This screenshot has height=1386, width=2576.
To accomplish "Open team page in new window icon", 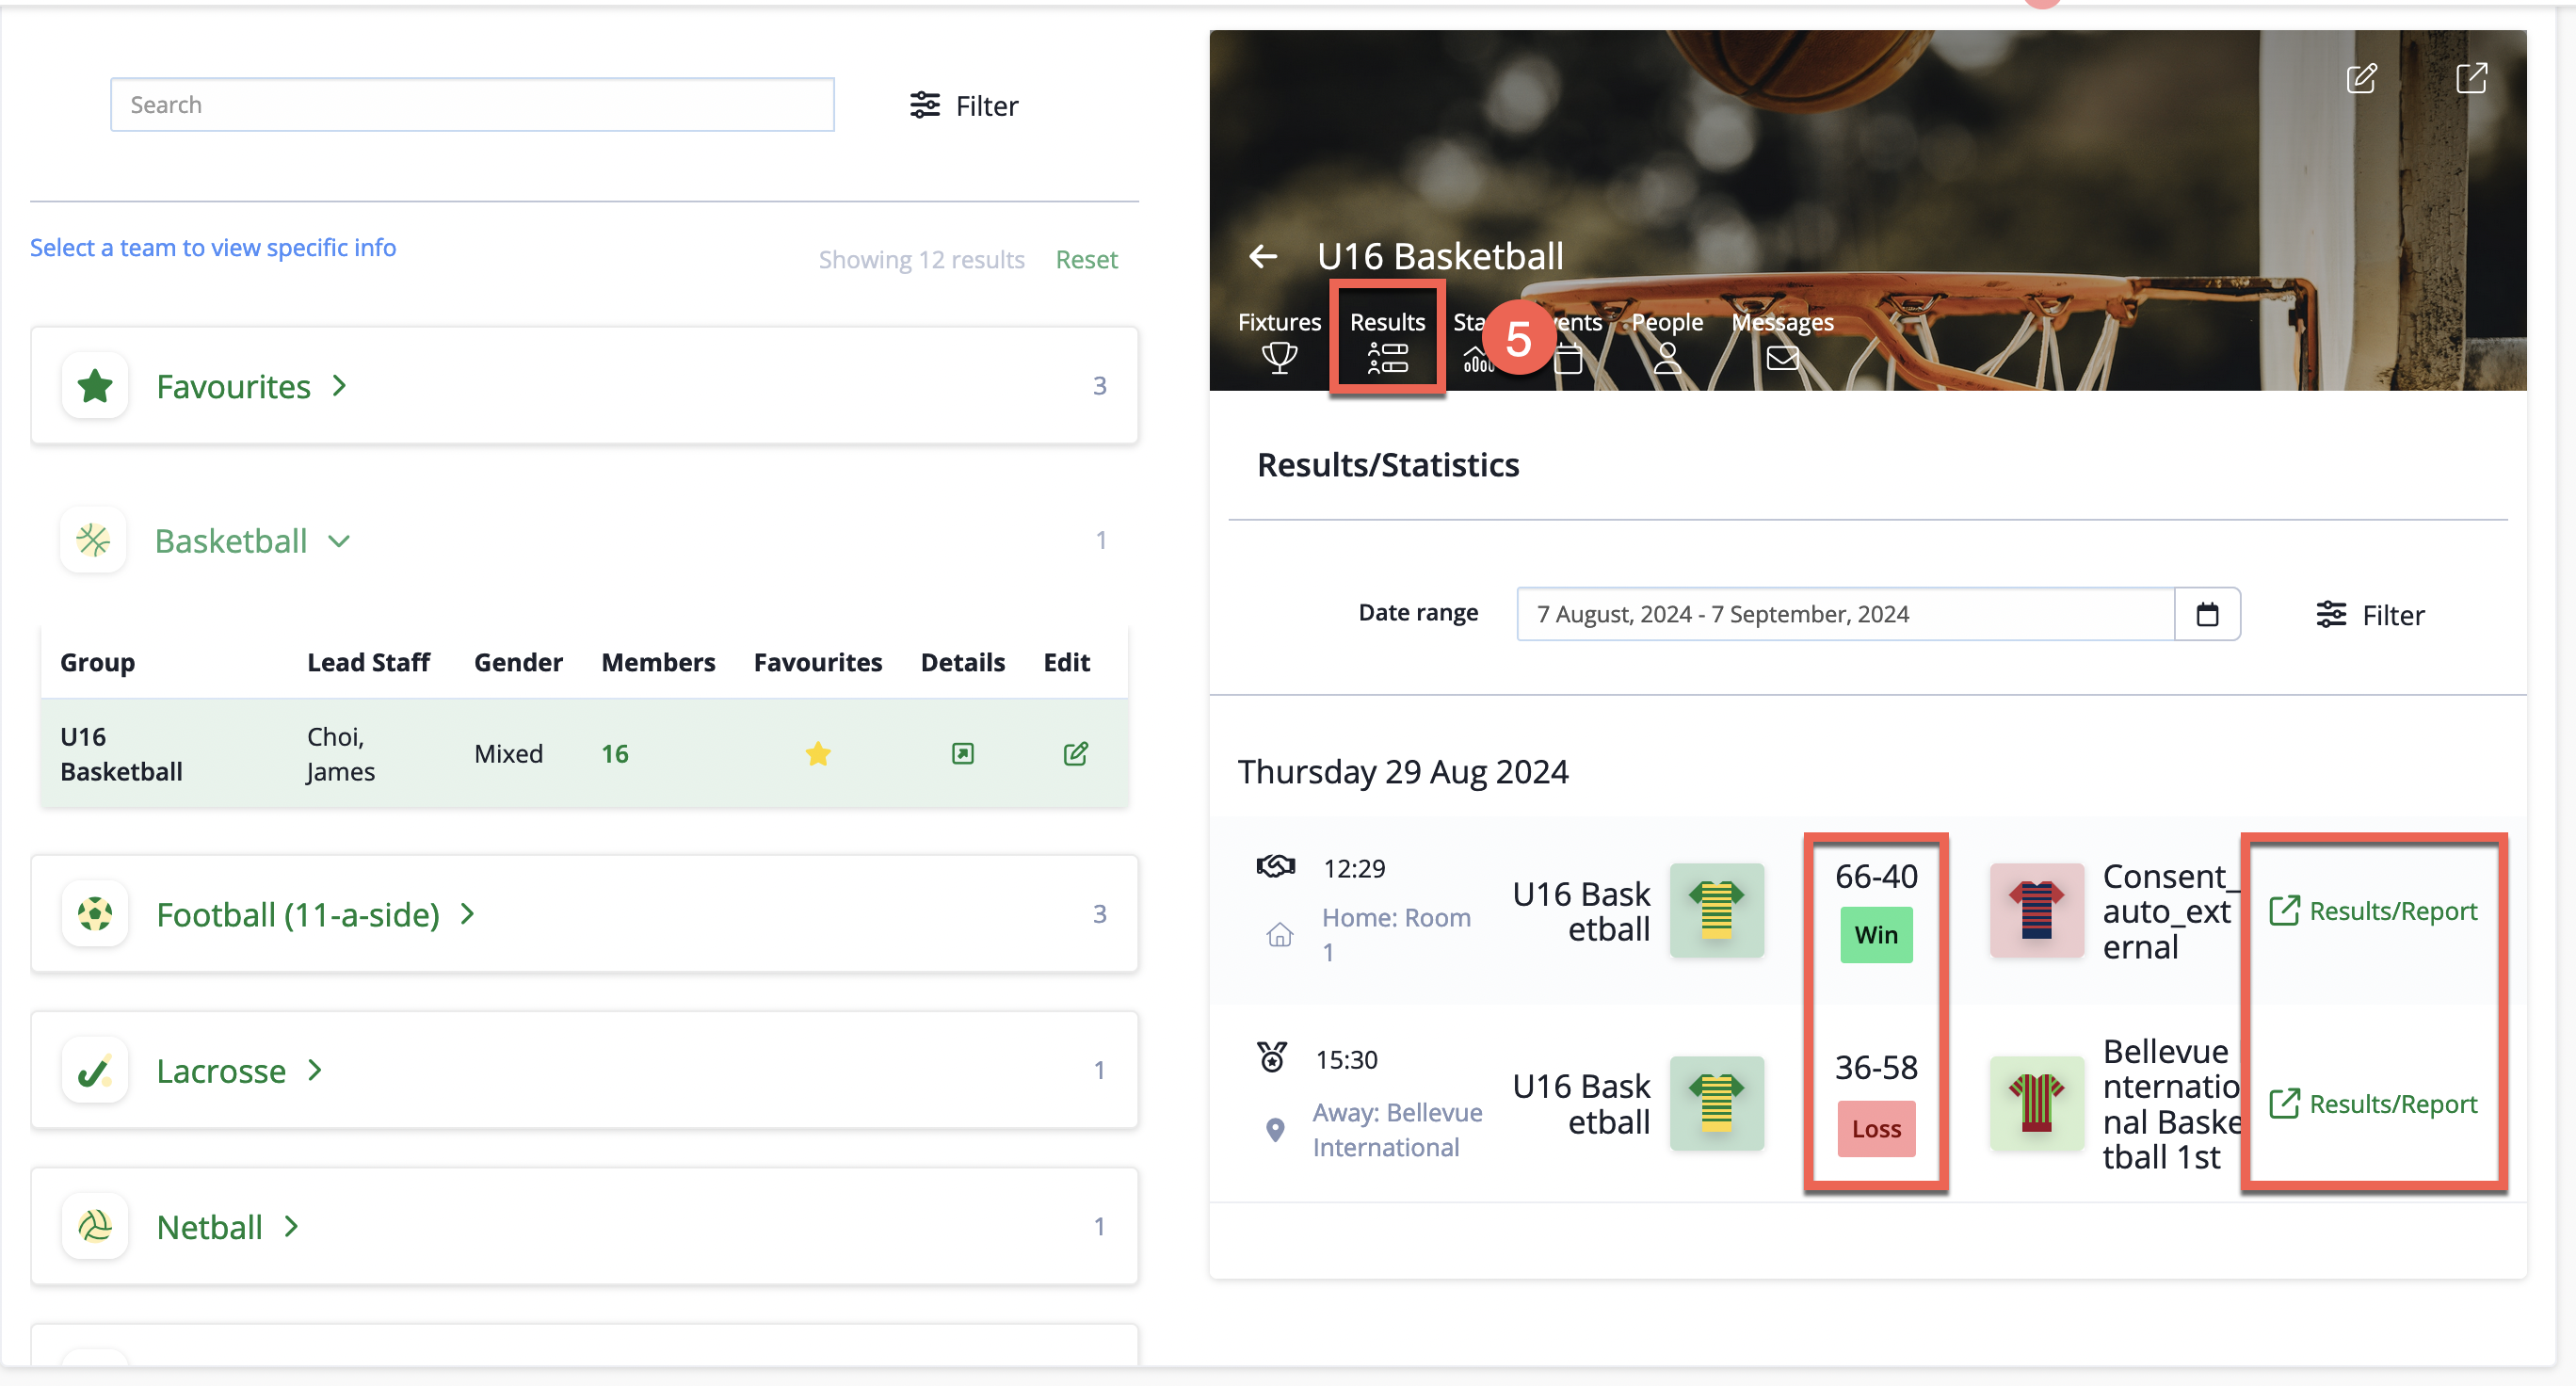I will 2471,78.
